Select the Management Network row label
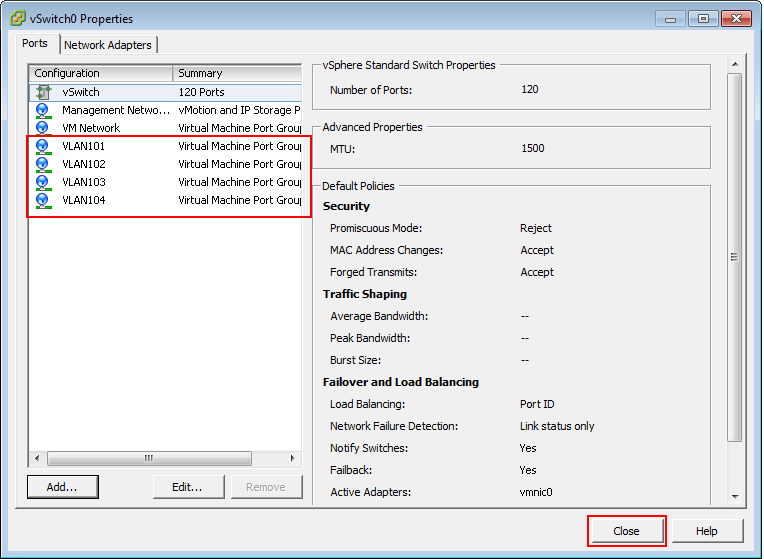 click(x=116, y=110)
